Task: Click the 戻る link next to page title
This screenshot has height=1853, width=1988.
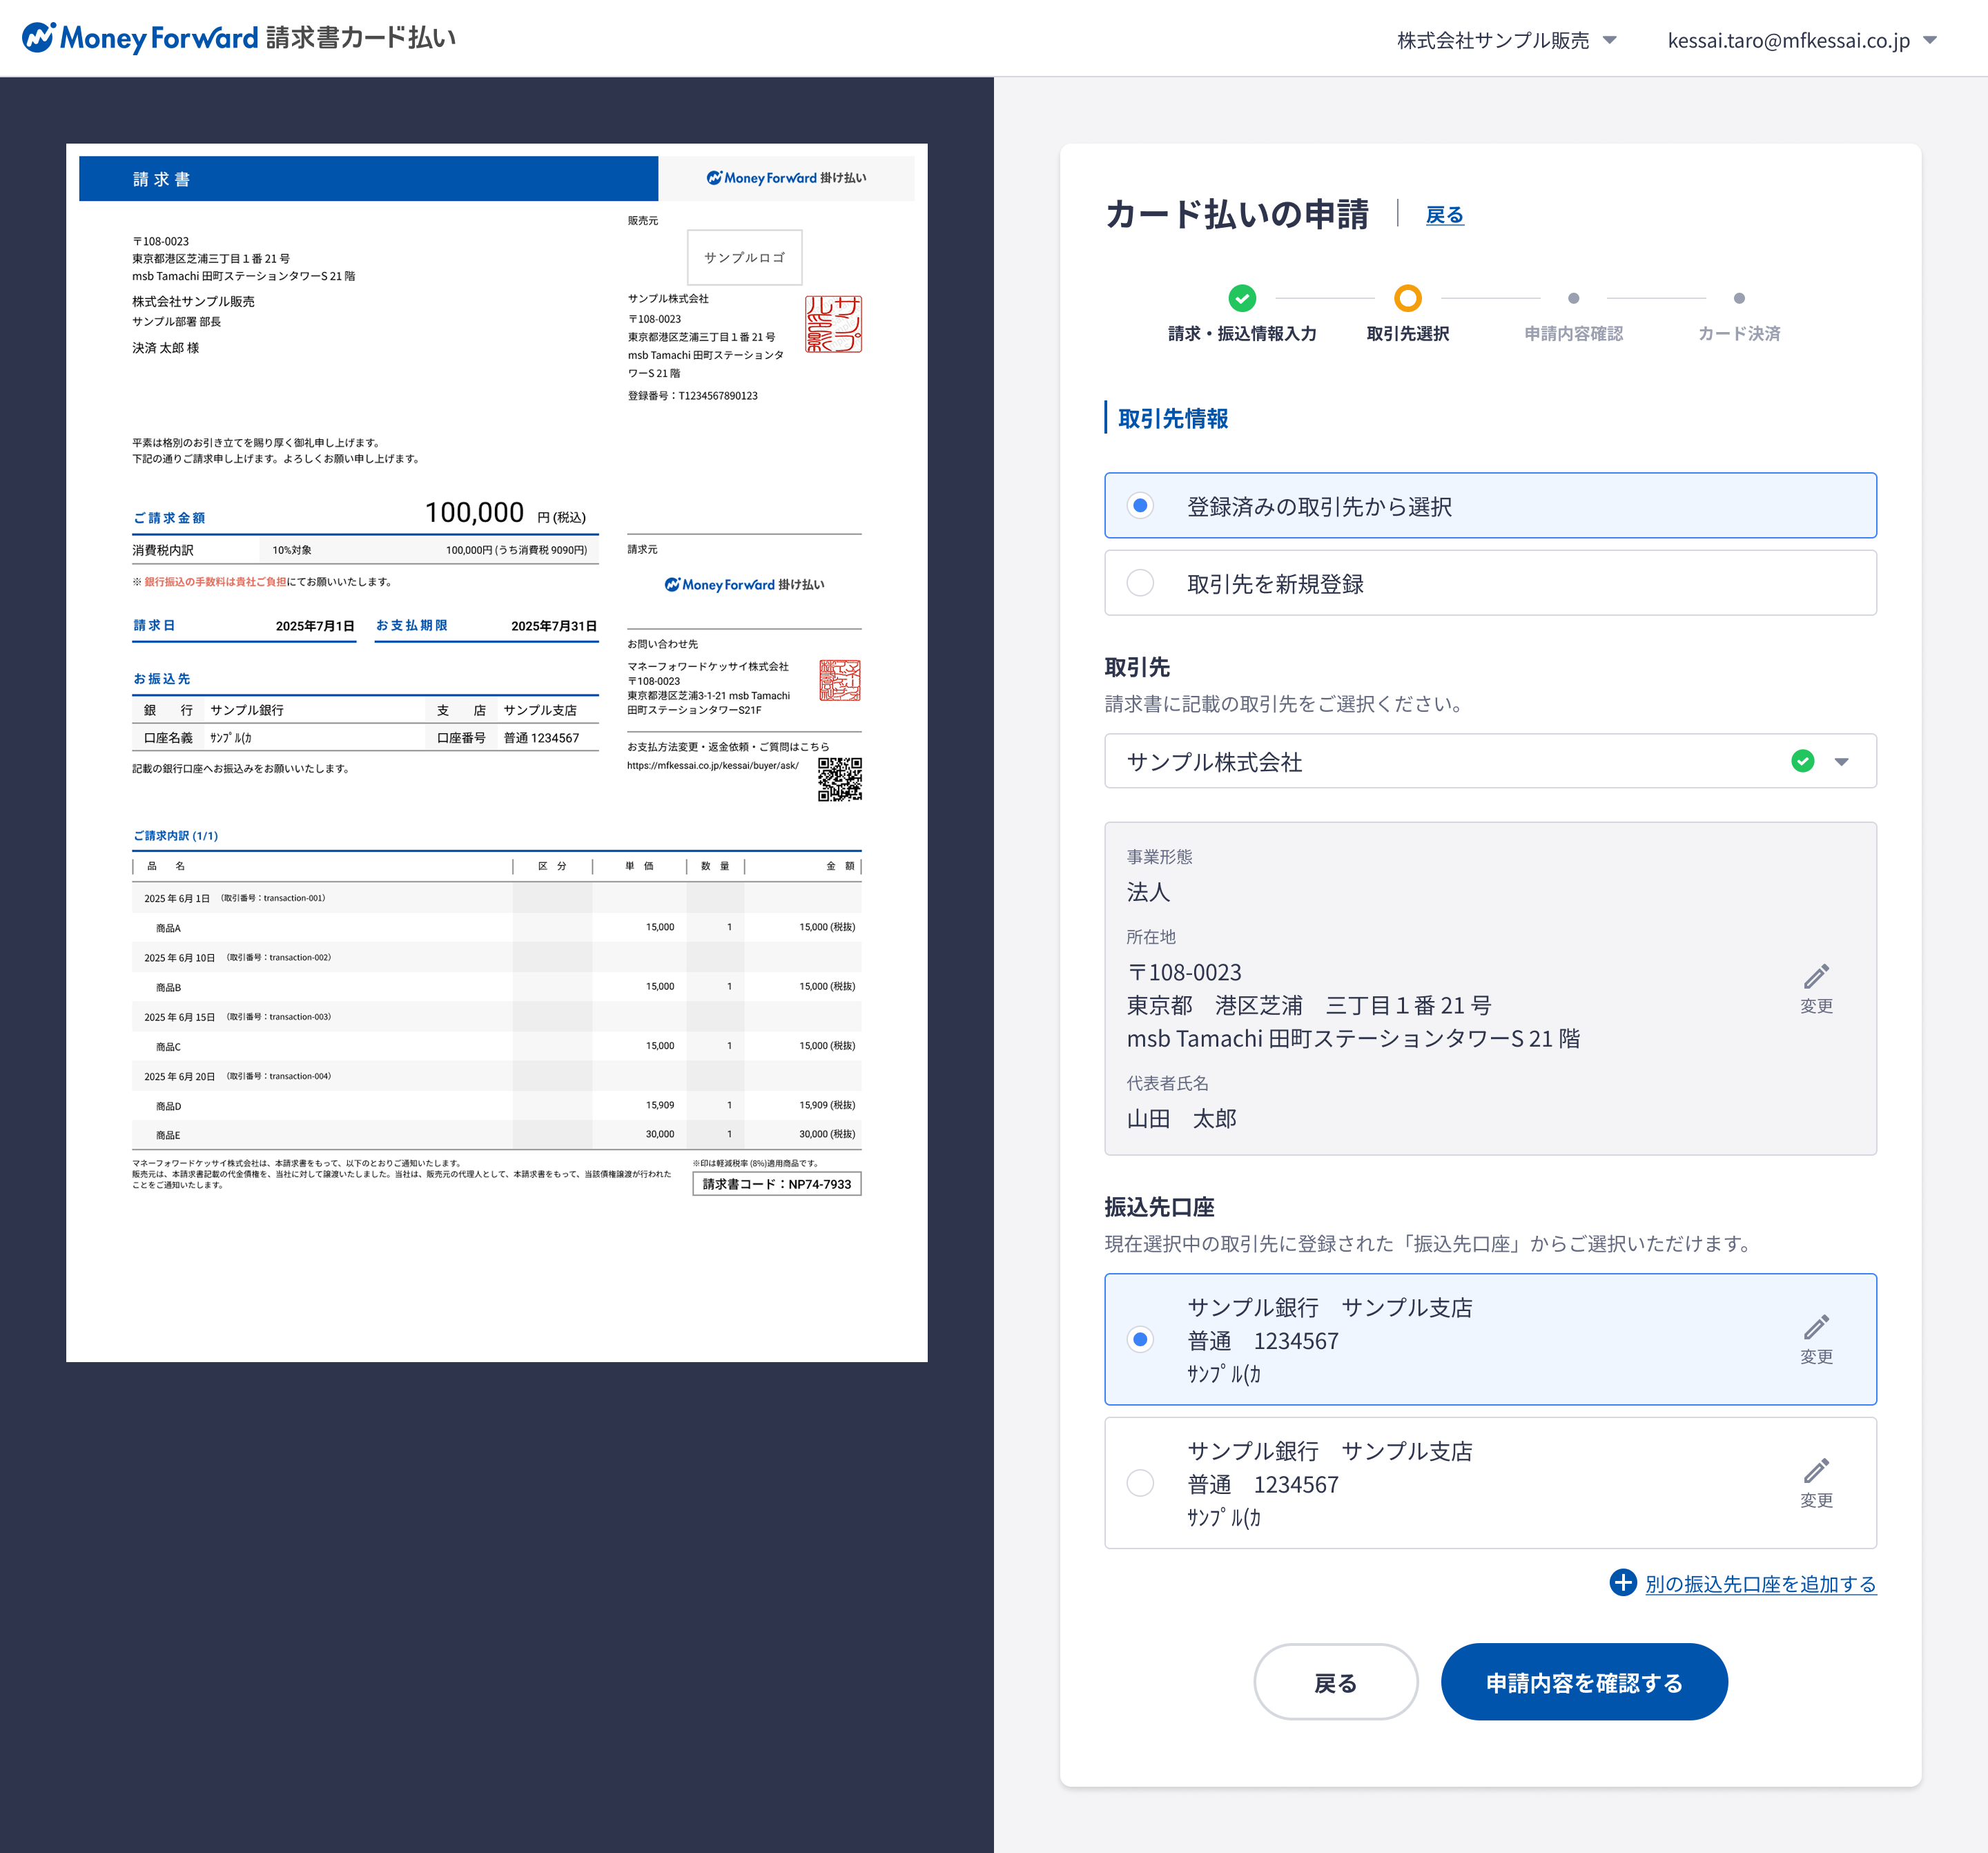Action: pos(1444,215)
